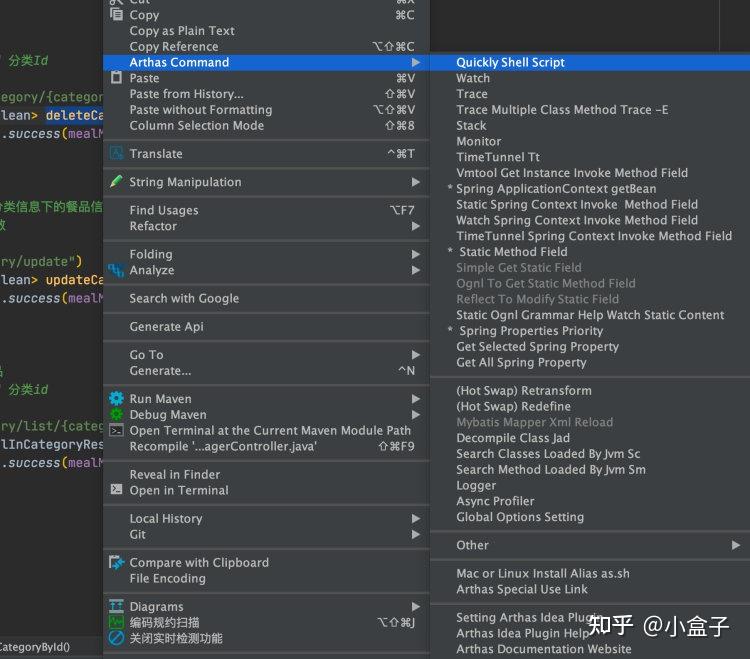Click the Debug Maven green gear icon

[116, 414]
